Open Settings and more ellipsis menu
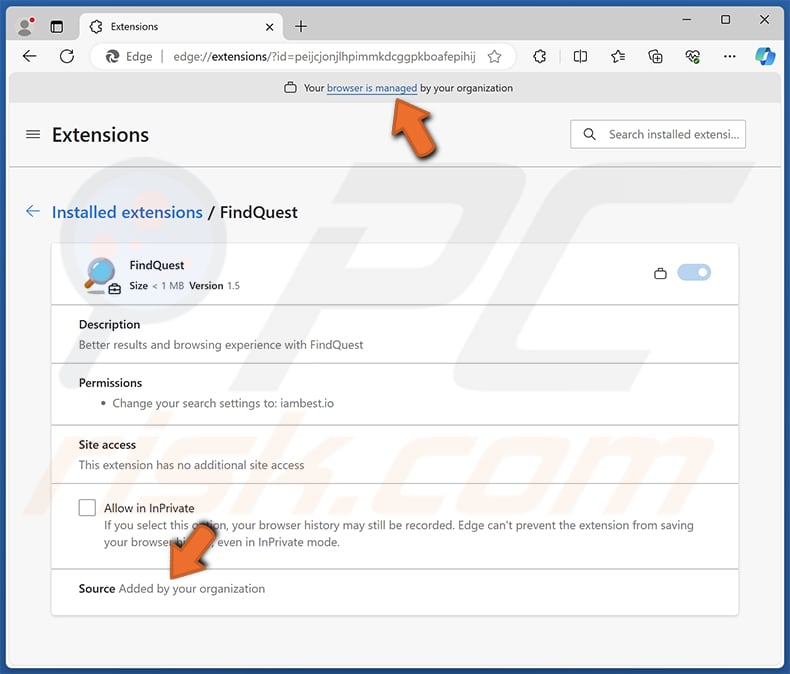Viewport: 790px width, 674px height. (x=730, y=57)
